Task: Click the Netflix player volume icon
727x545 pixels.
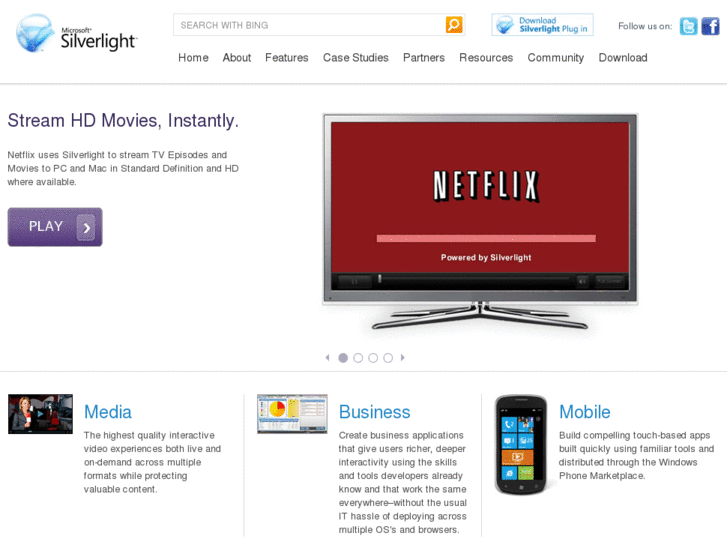Action: point(582,281)
